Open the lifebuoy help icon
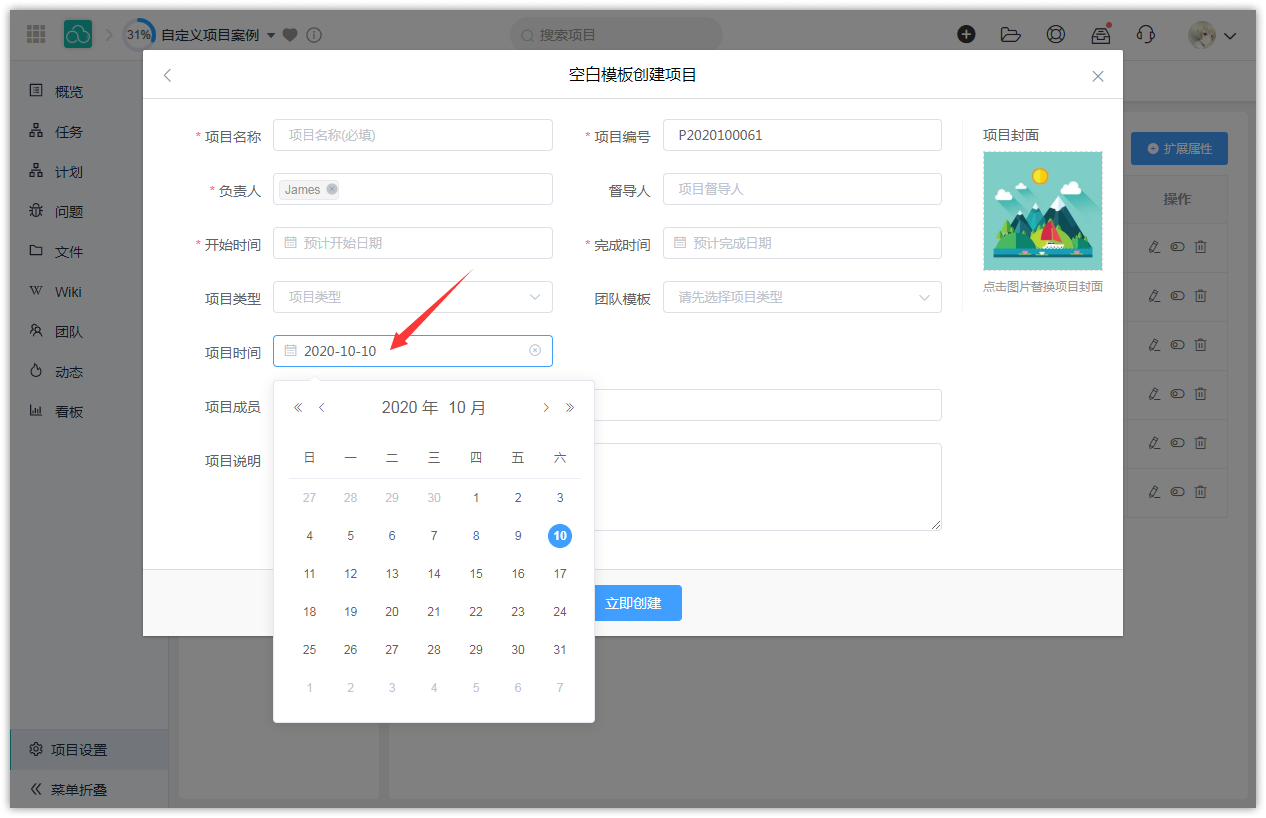The height and width of the screenshot is (818, 1266). [1056, 34]
